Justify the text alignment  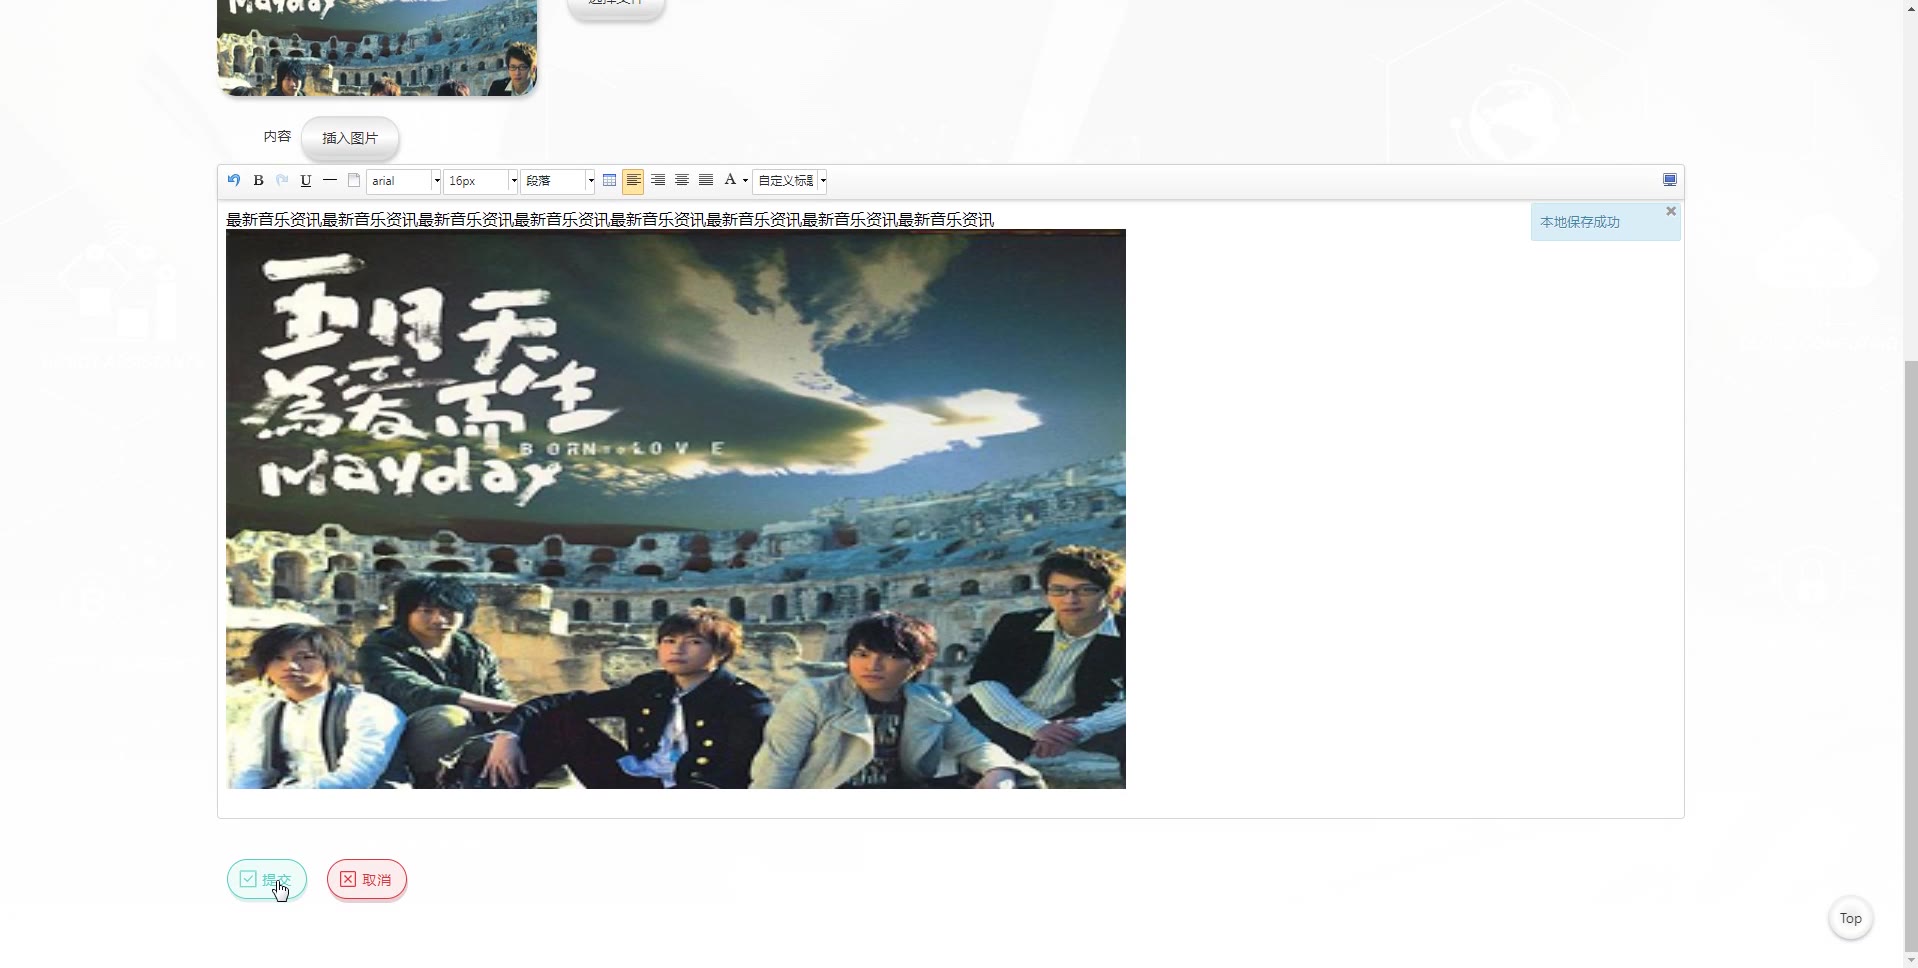pyautogui.click(x=706, y=181)
